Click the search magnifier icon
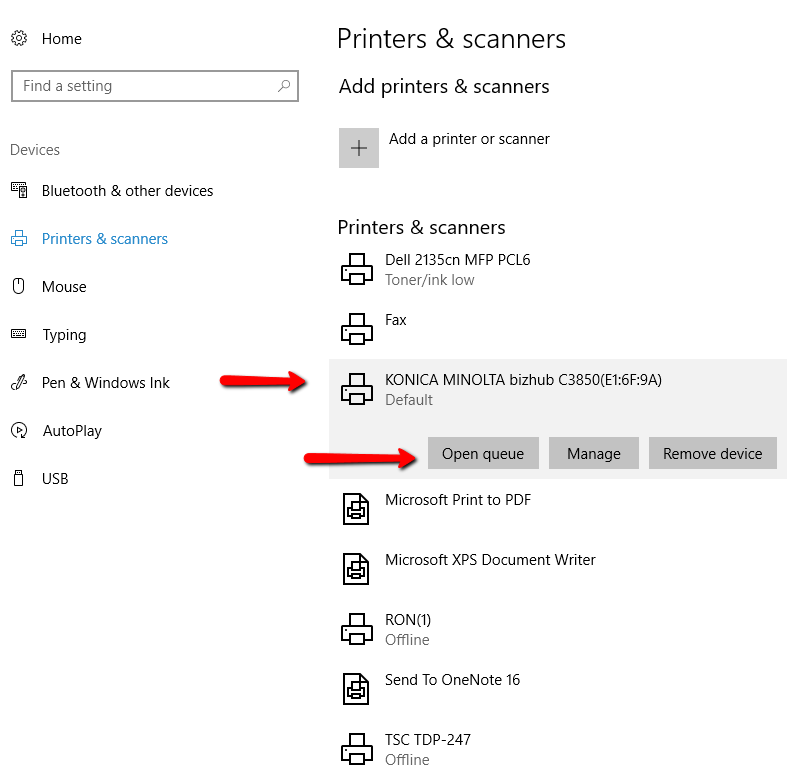Image resolution: width=809 pixels, height=776 pixels. (x=283, y=86)
